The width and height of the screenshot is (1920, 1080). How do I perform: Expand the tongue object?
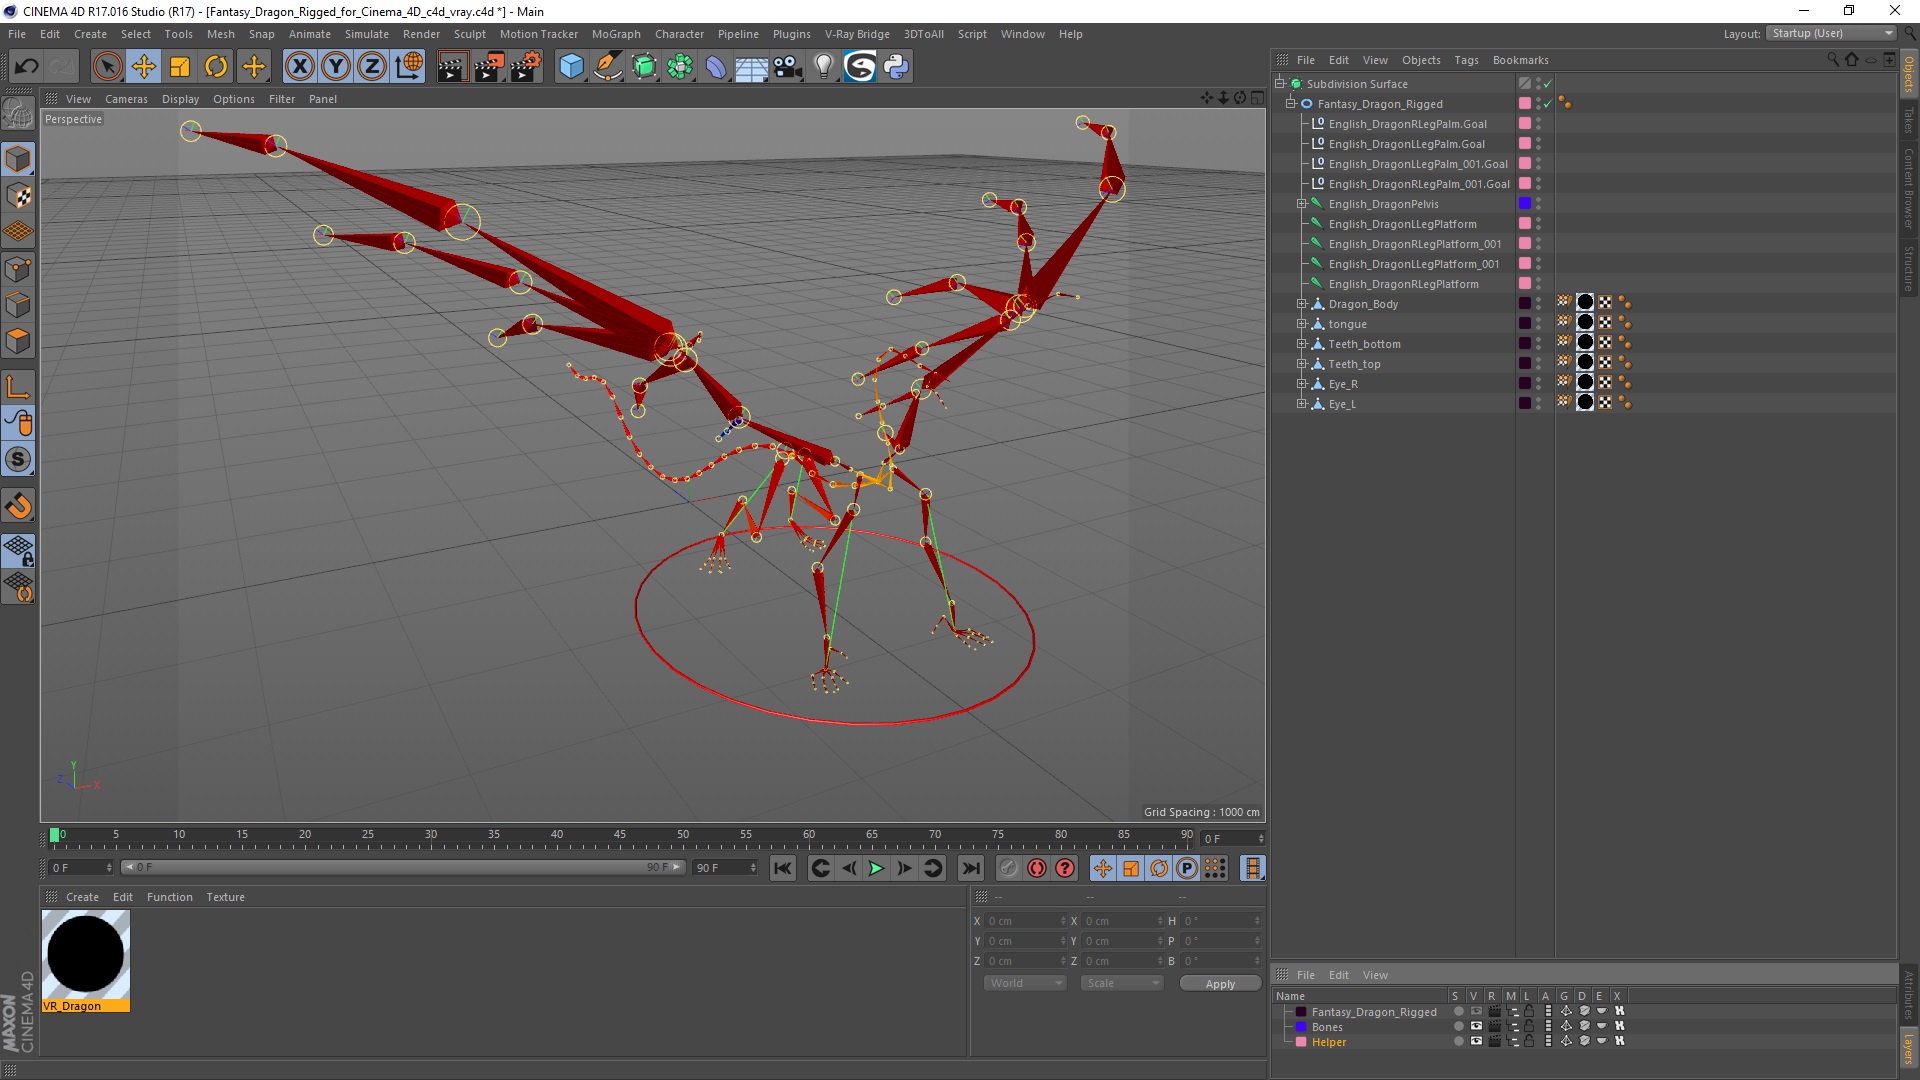[1302, 324]
